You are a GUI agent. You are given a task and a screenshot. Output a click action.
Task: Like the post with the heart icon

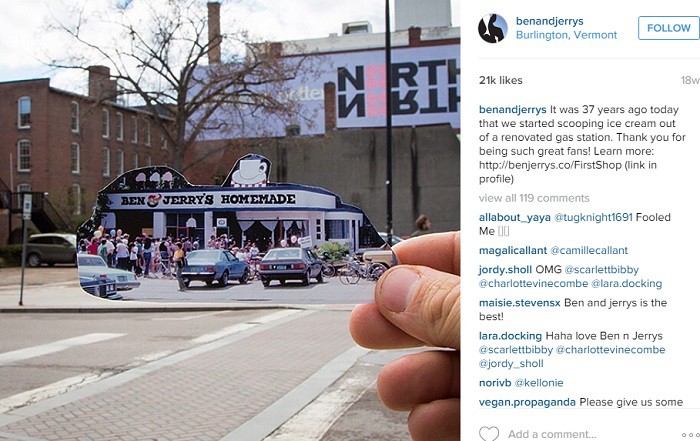point(489,434)
